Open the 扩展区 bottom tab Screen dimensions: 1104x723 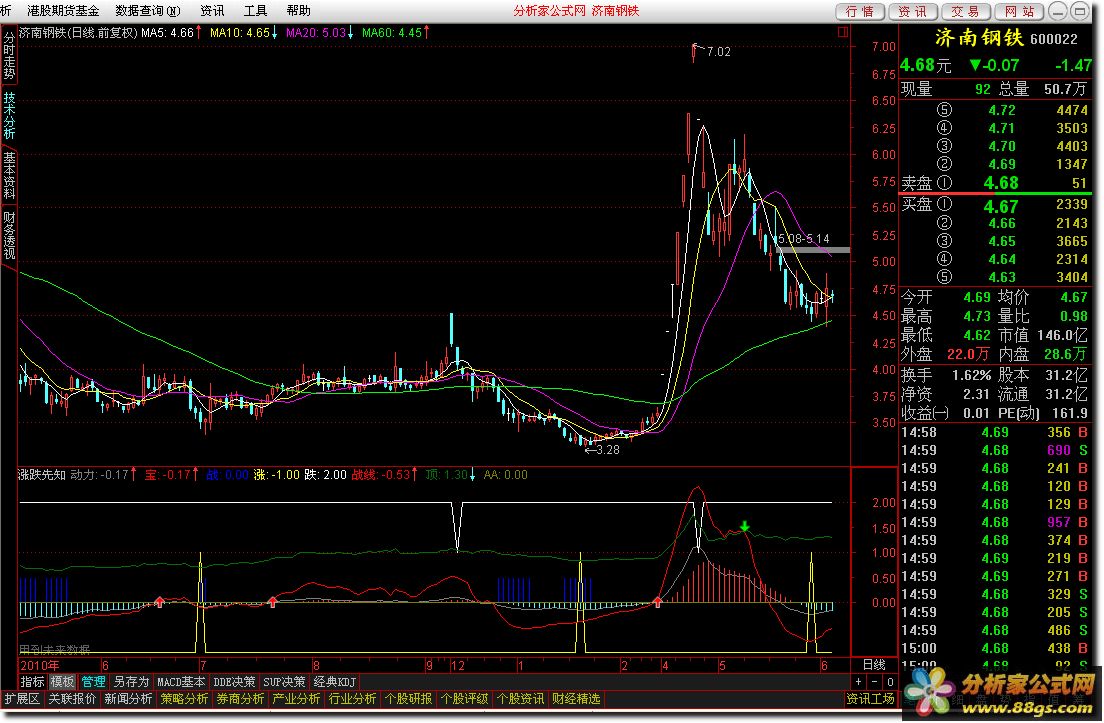click(22, 698)
